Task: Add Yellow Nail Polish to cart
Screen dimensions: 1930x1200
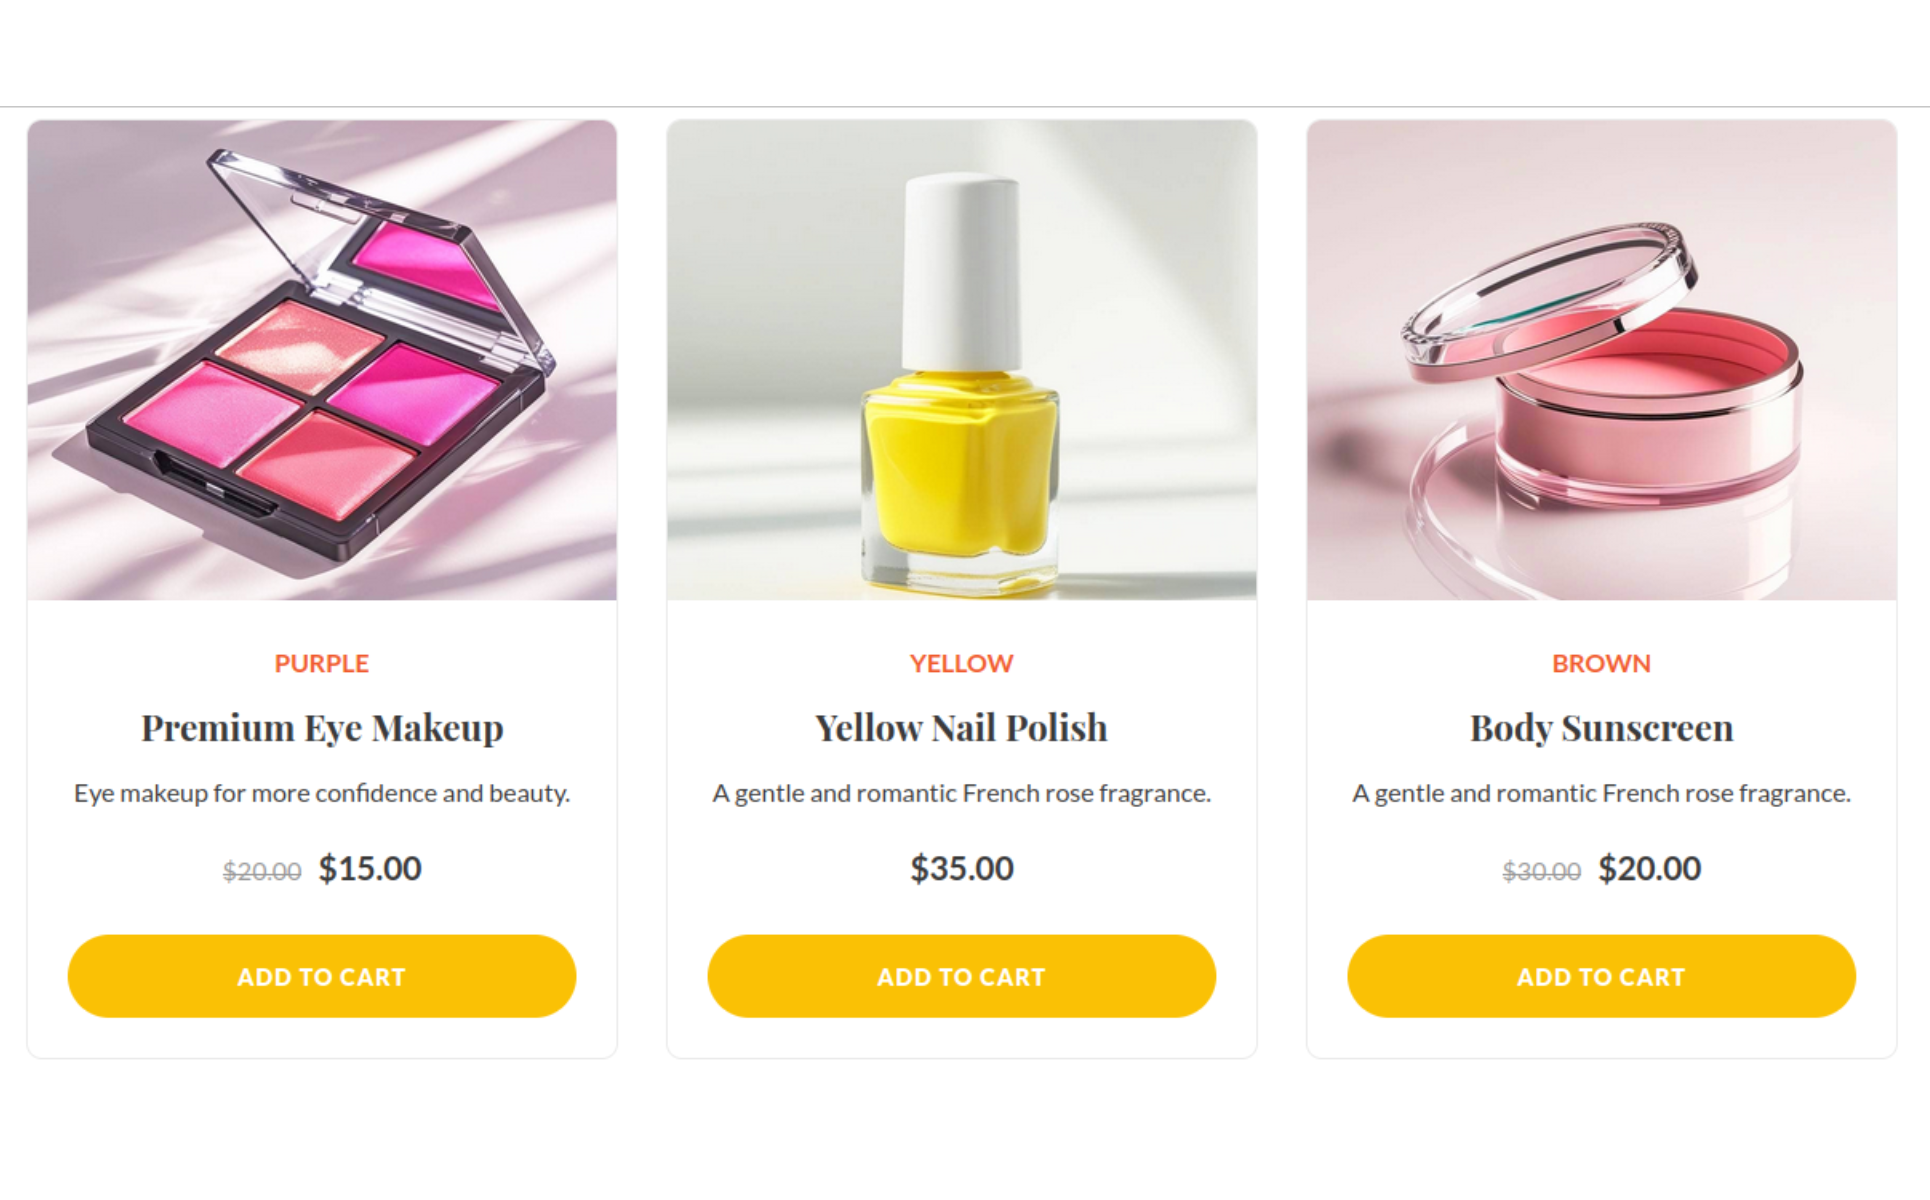Action: coord(962,976)
